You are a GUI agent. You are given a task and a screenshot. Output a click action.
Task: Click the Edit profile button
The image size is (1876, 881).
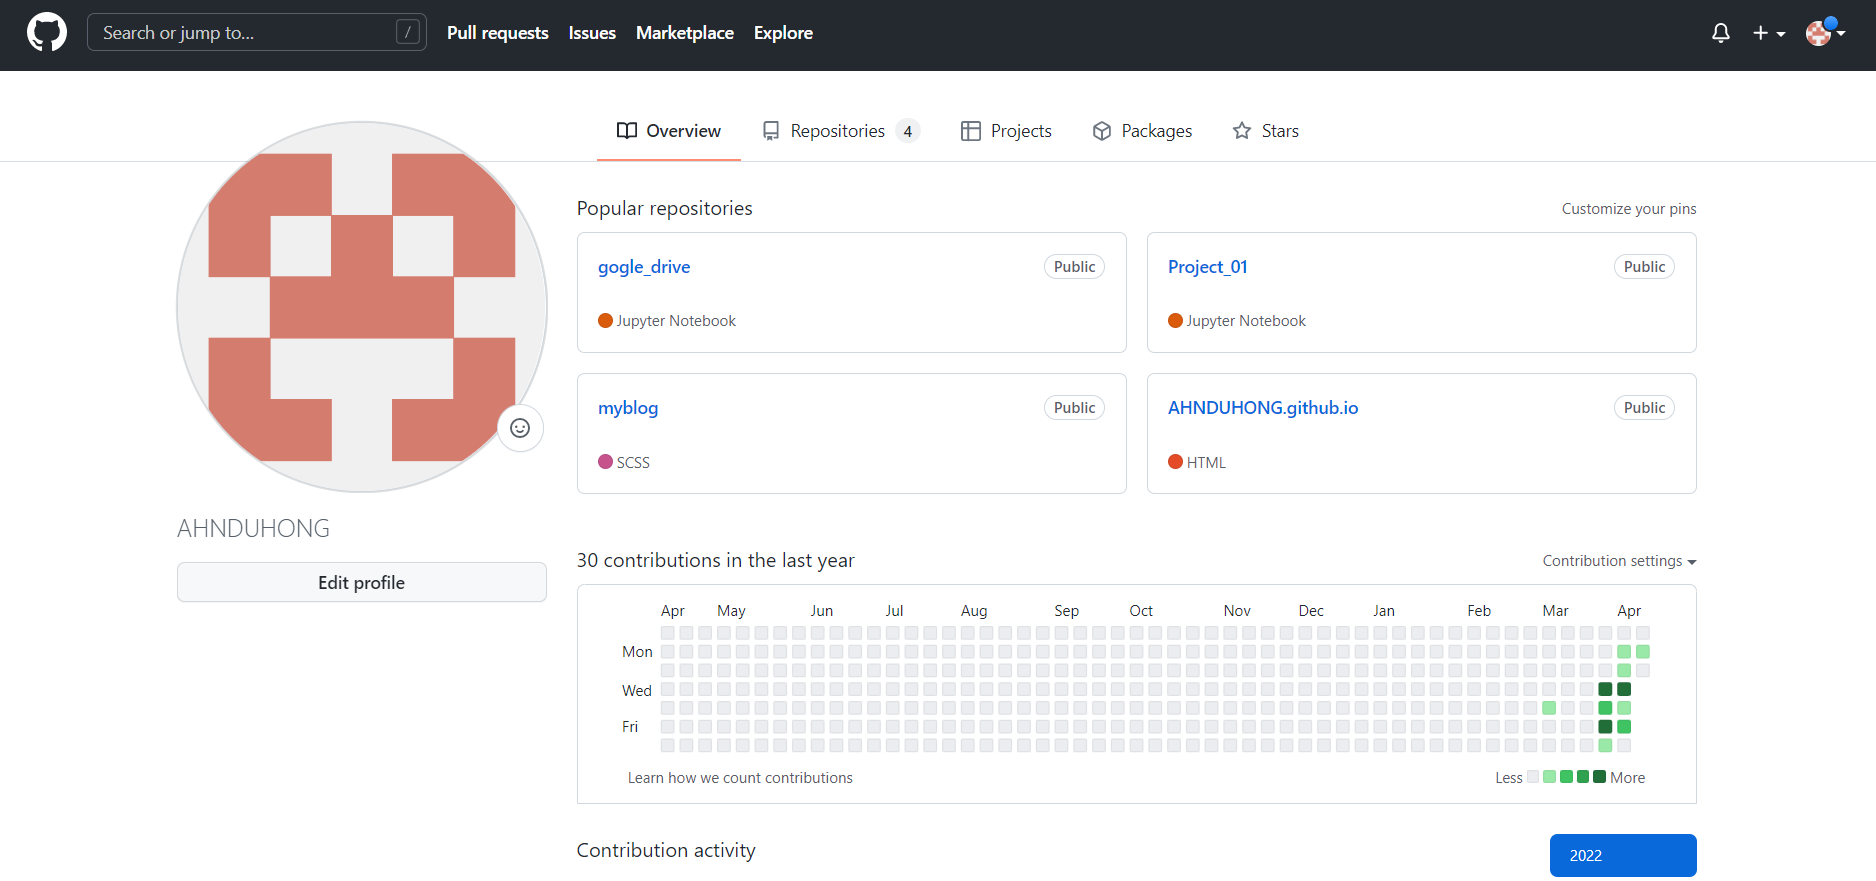362,582
